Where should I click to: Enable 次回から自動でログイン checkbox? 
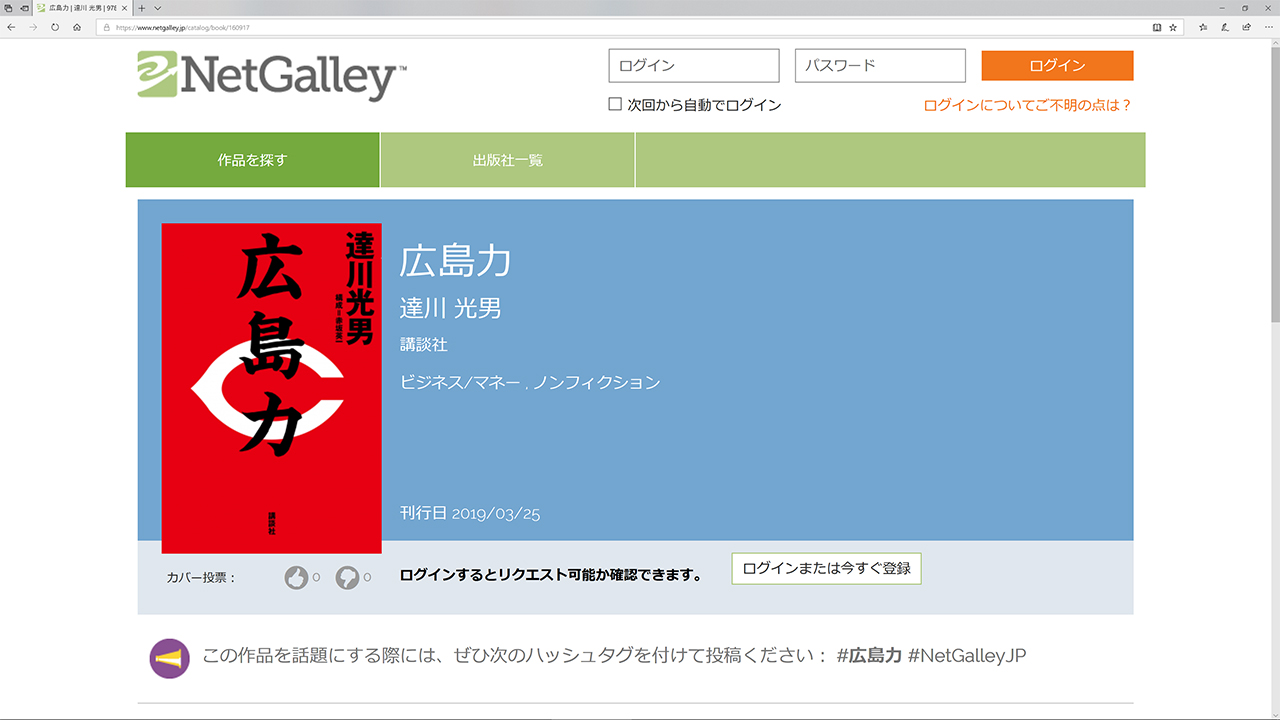[615, 104]
